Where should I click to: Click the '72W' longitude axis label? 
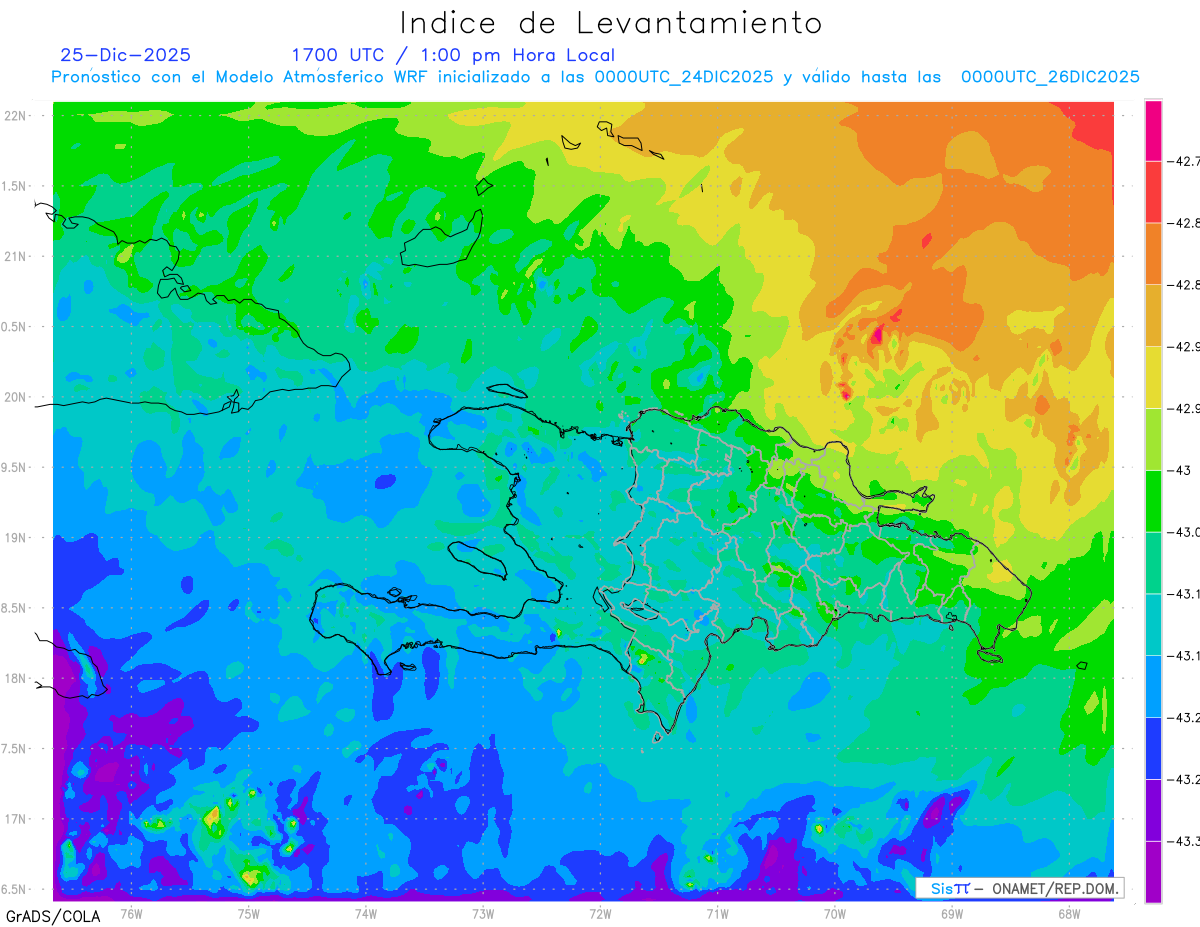coord(600,913)
